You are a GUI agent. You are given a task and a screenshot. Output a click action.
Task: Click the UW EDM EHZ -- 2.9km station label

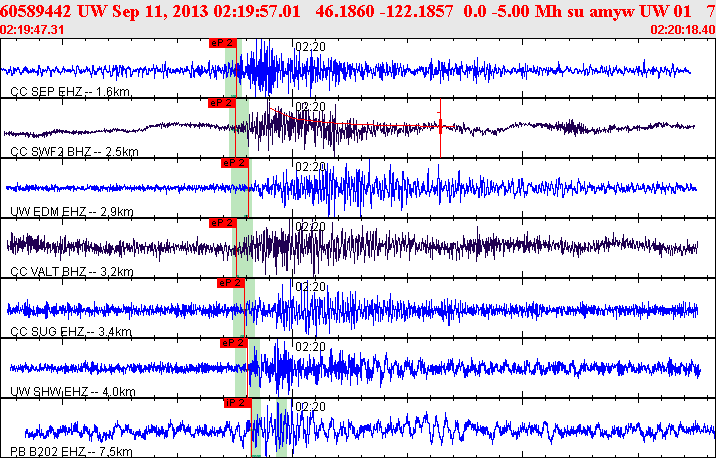[72, 211]
